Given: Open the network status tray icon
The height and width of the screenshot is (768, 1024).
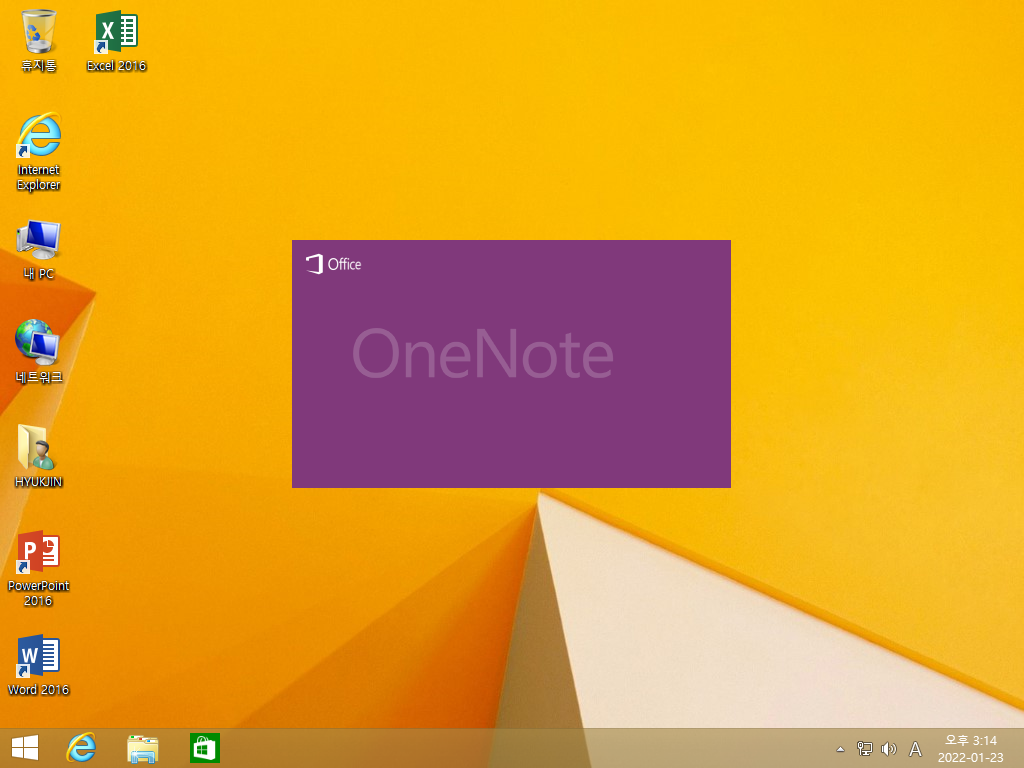Looking at the screenshot, I should [865, 748].
